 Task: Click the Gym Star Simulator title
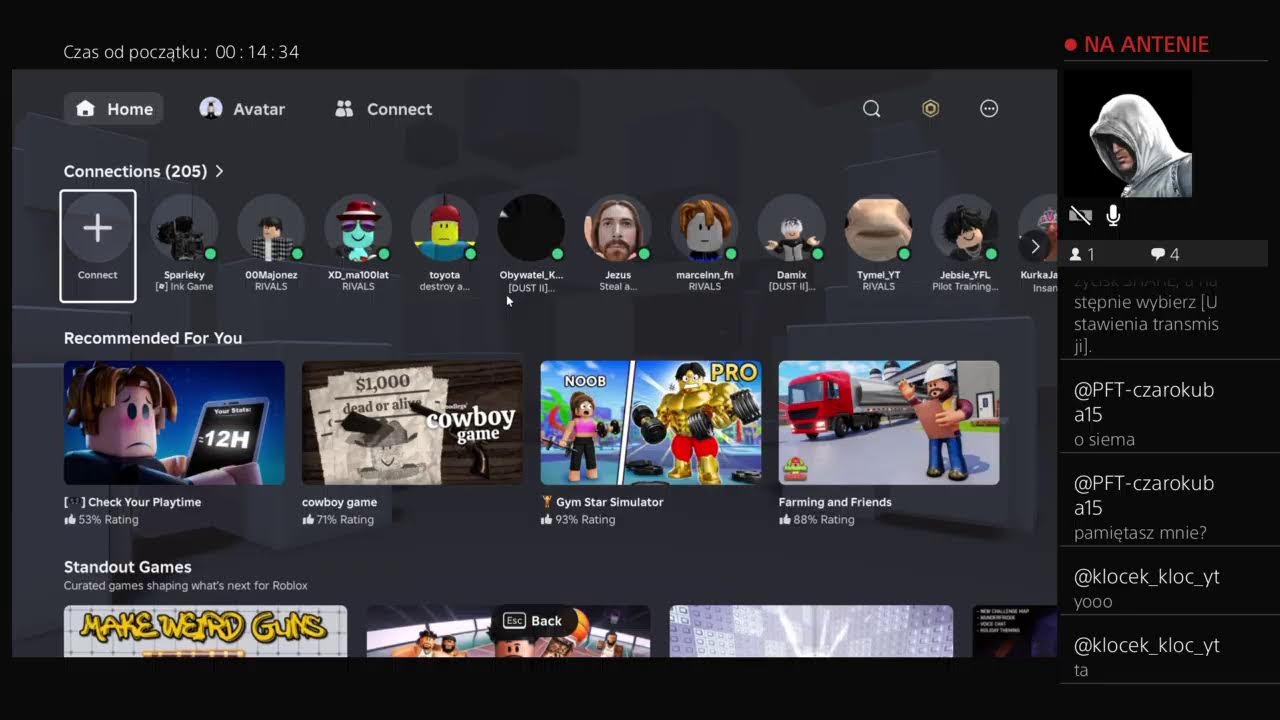coord(602,502)
